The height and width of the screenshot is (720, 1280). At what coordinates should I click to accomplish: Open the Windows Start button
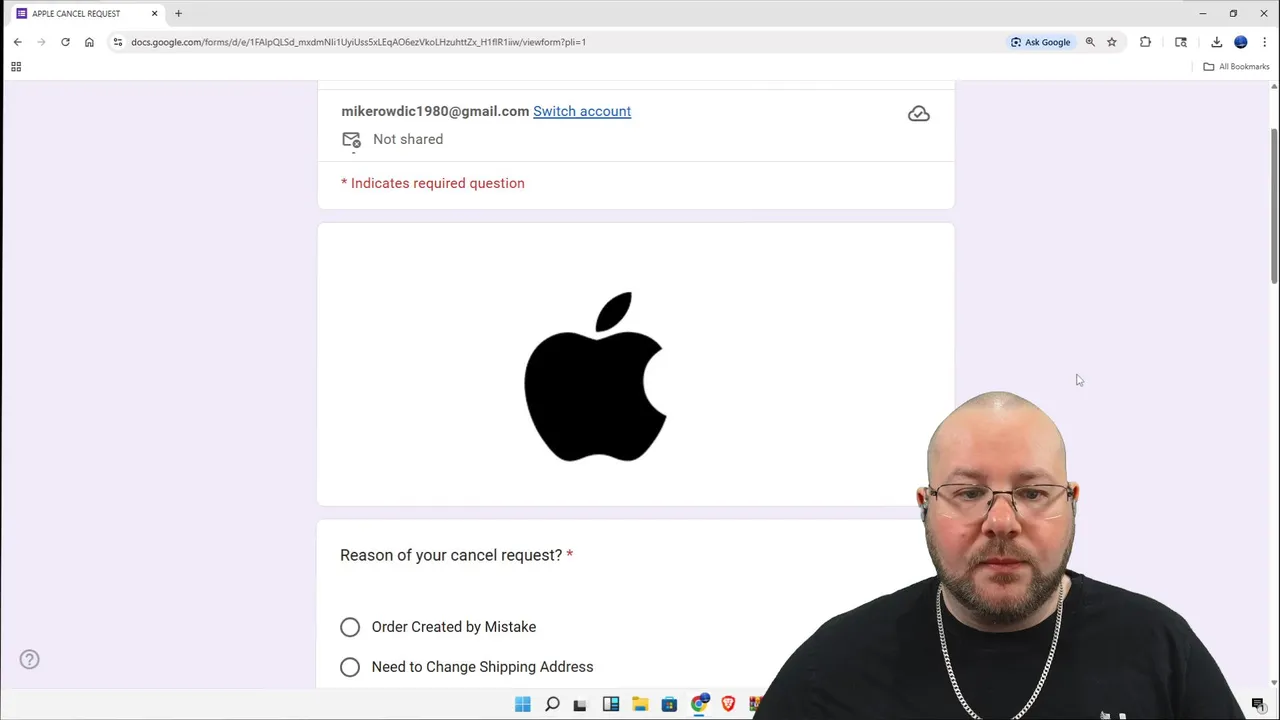pyautogui.click(x=523, y=704)
